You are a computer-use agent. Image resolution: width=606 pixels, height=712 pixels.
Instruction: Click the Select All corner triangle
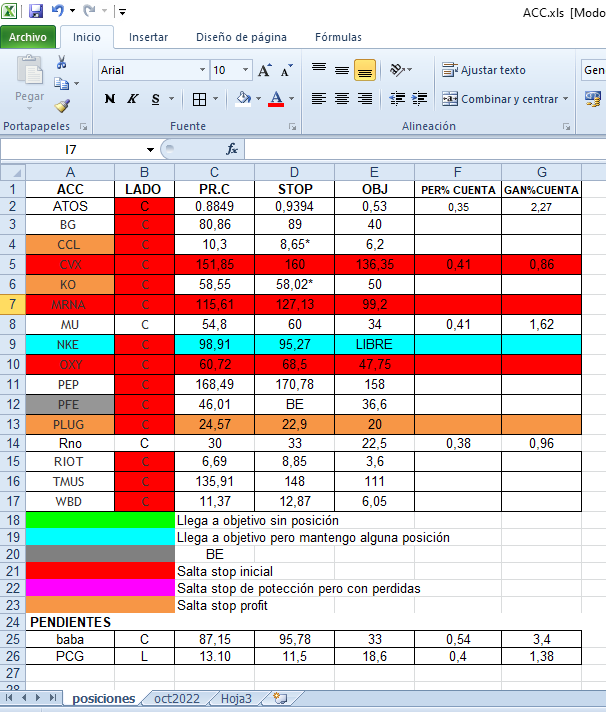tap(13, 173)
